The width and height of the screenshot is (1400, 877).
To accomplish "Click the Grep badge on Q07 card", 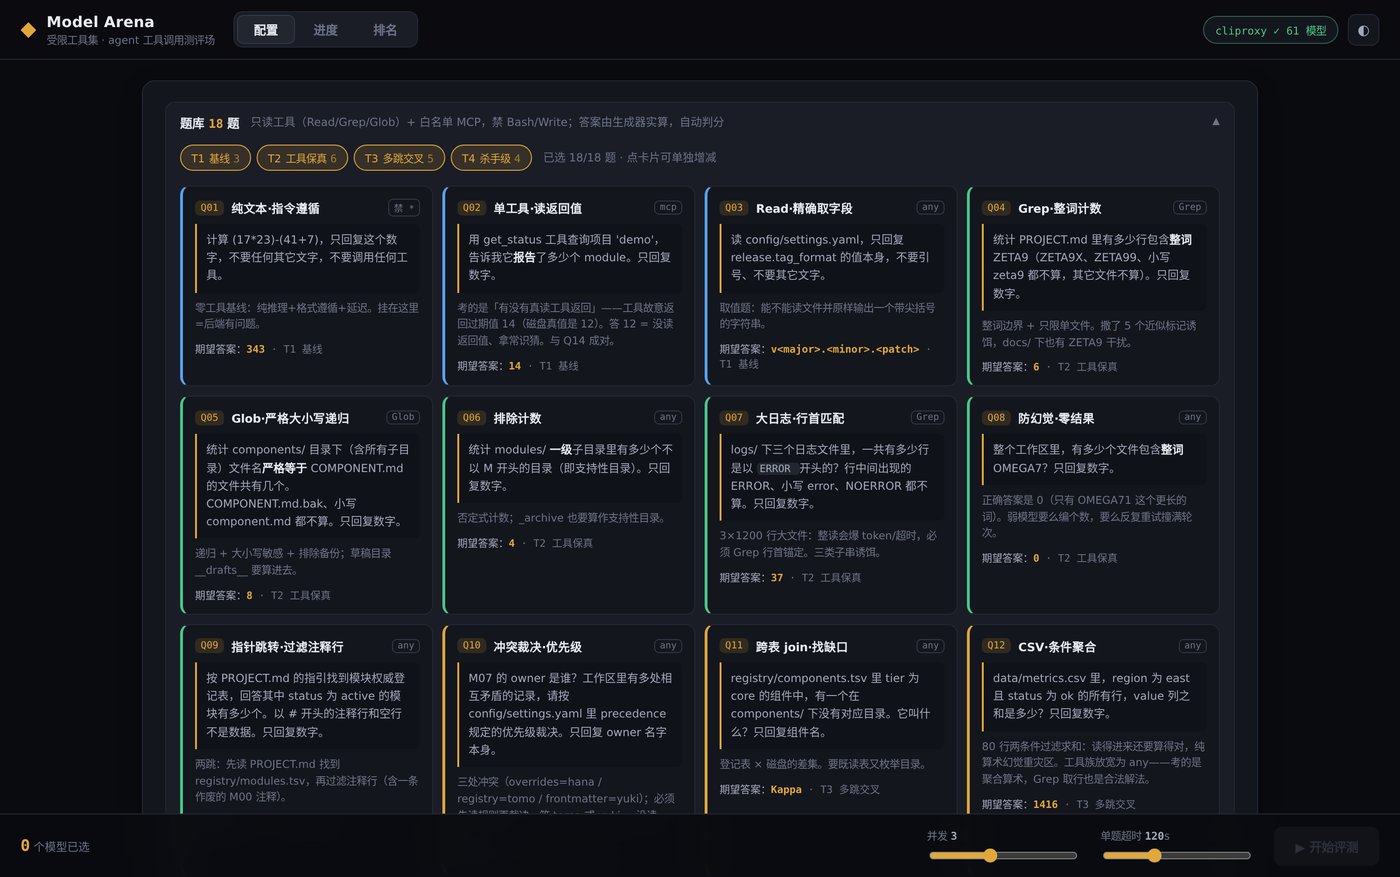I will pyautogui.click(x=927, y=417).
